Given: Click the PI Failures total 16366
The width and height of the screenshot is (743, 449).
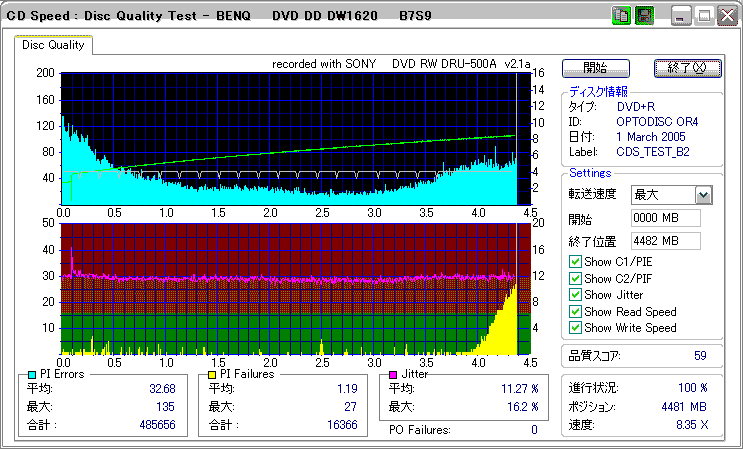Looking at the screenshot, I should [342, 425].
